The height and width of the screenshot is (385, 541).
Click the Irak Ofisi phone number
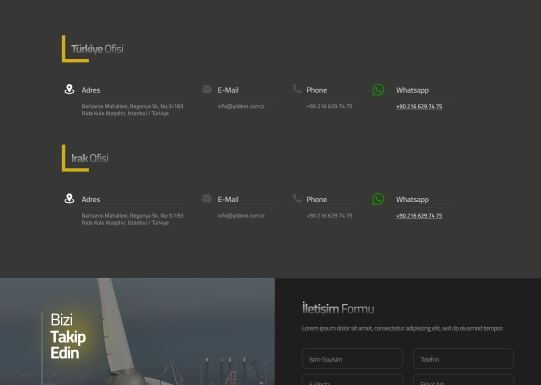(x=329, y=216)
